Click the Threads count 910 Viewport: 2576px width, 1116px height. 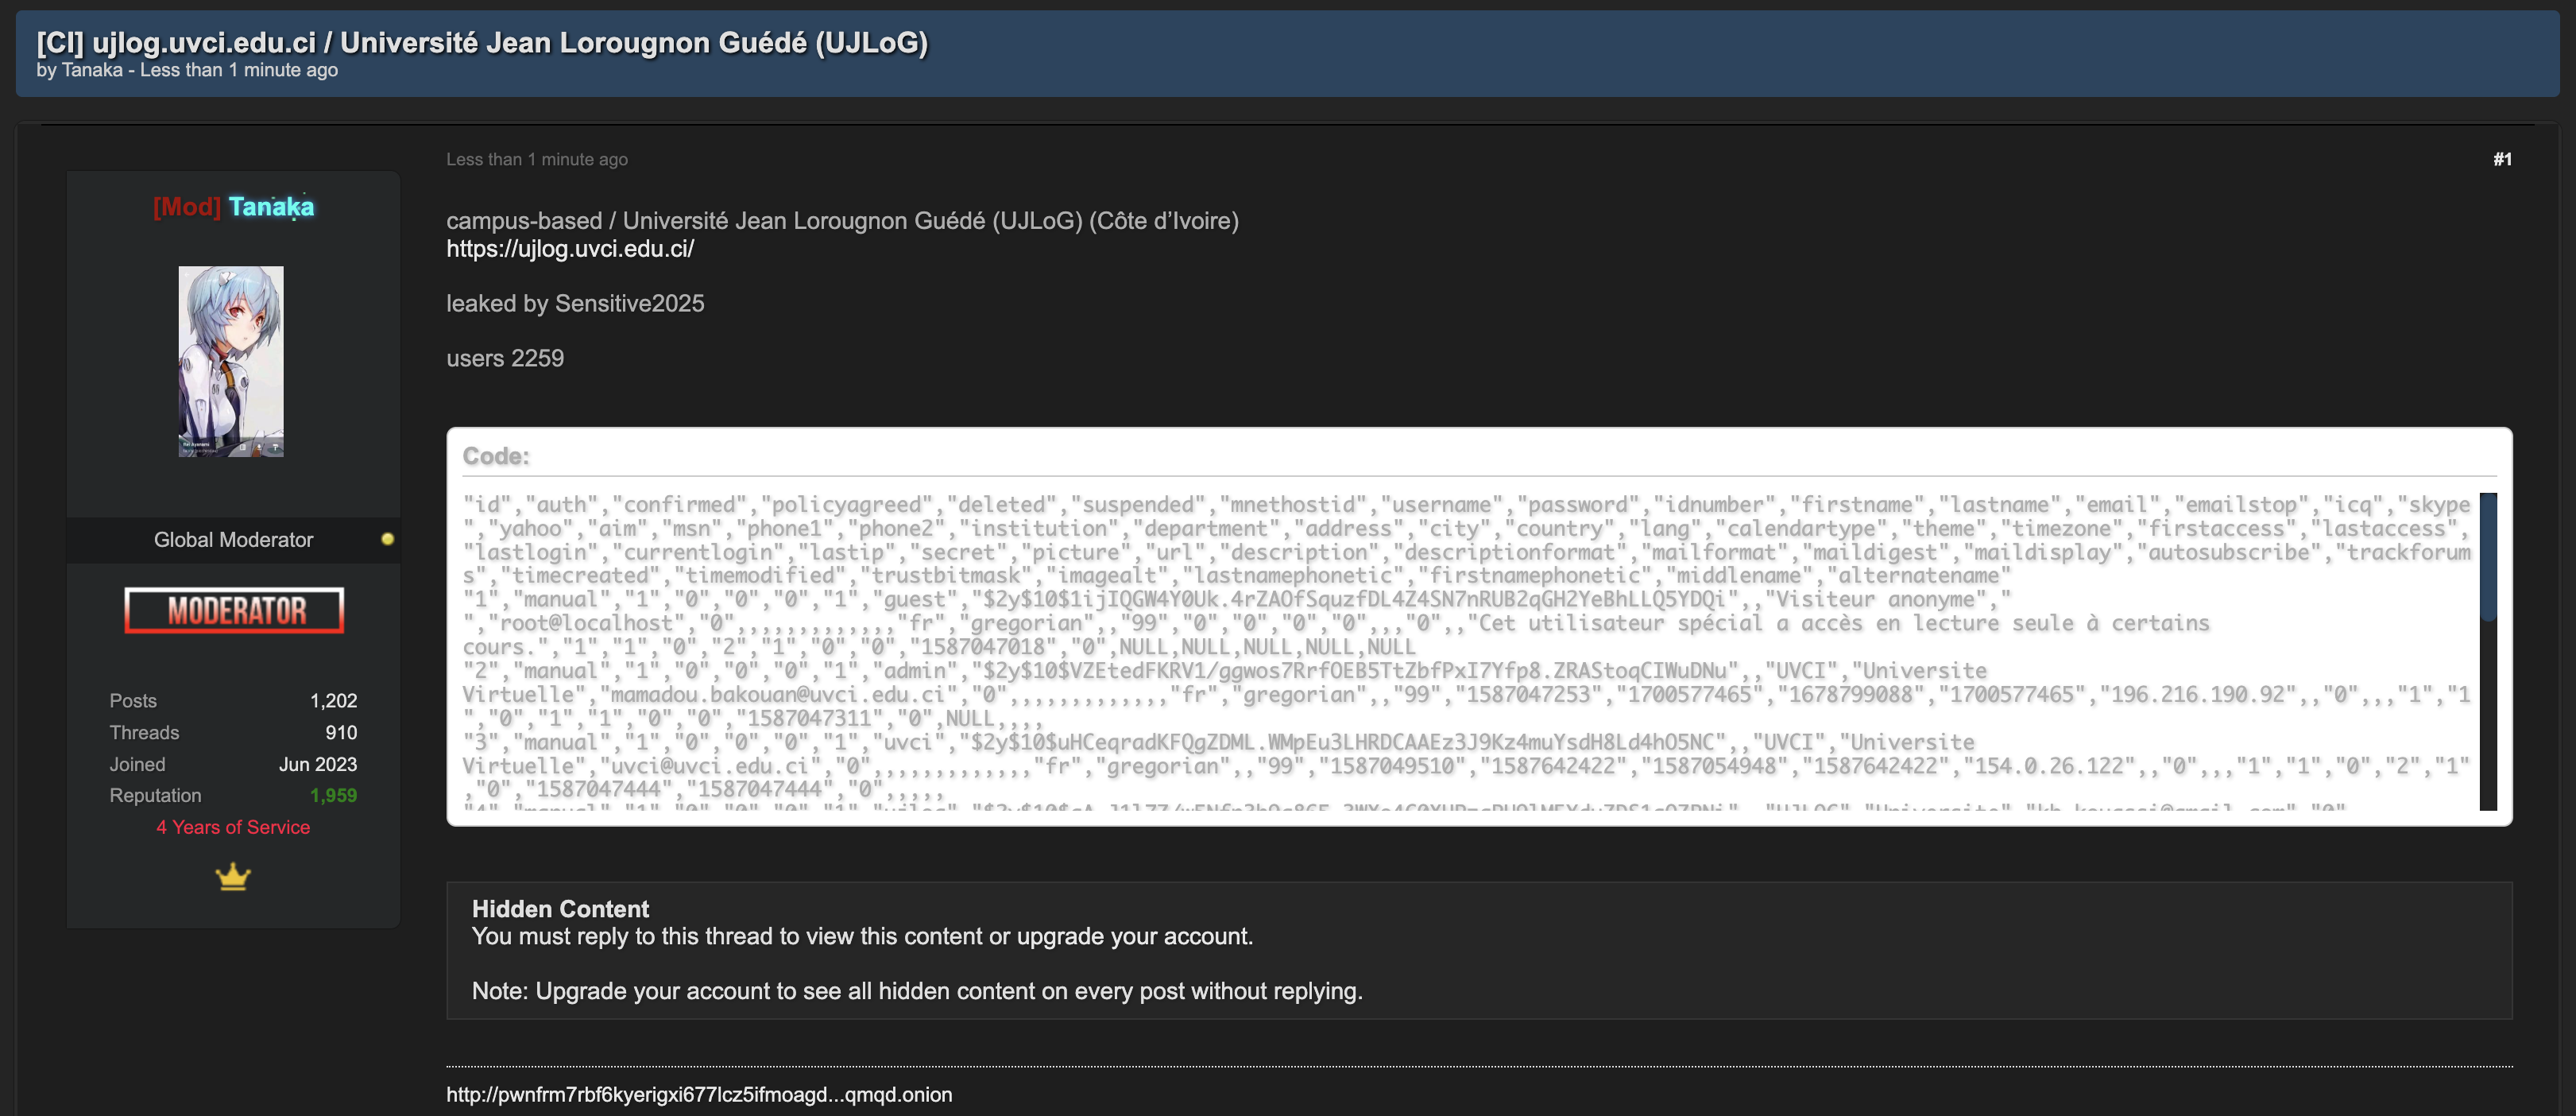pyautogui.click(x=341, y=733)
